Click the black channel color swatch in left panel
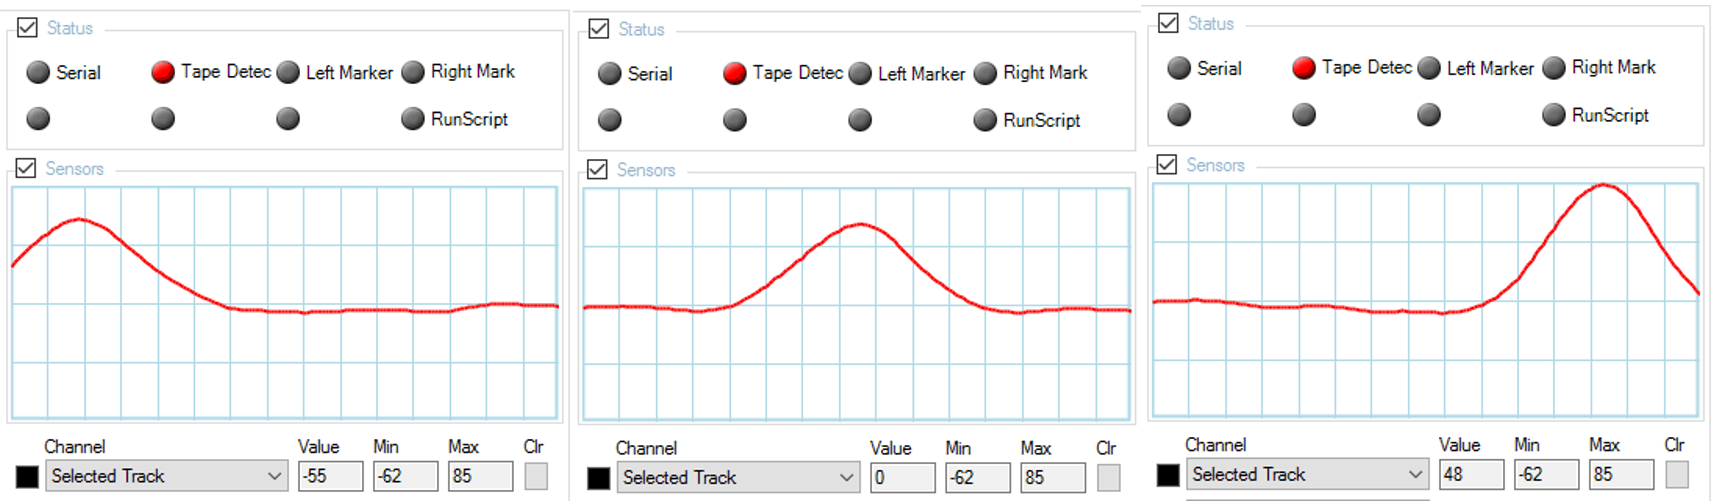The image size is (1714, 501). pyautogui.click(x=28, y=477)
